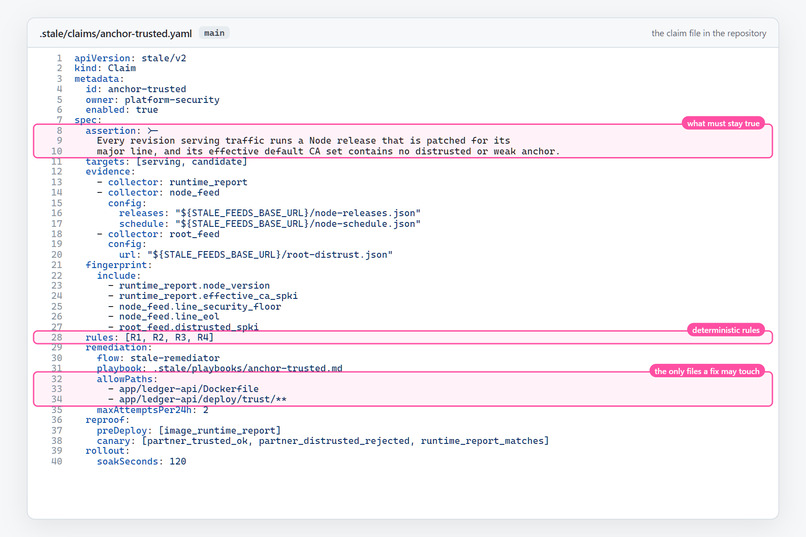806x537 pixels.
Task: Click the schedule node-schedule.json line
Action: point(270,224)
